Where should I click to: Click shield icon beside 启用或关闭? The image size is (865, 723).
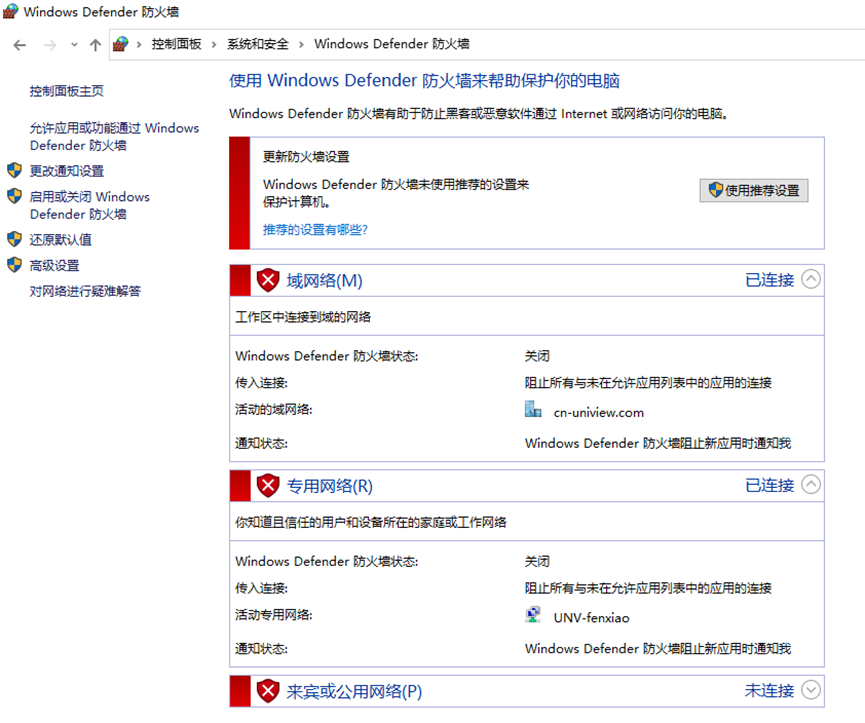tap(14, 196)
